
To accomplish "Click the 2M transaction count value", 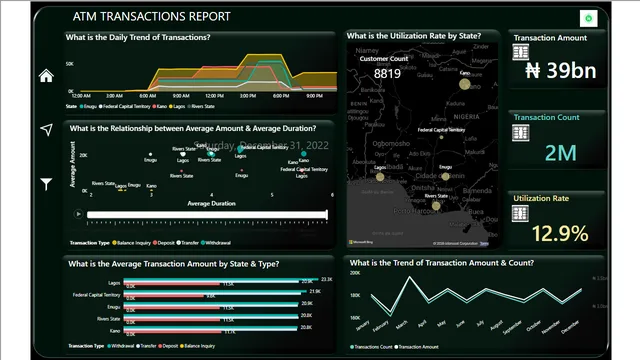I will coord(561,153).
